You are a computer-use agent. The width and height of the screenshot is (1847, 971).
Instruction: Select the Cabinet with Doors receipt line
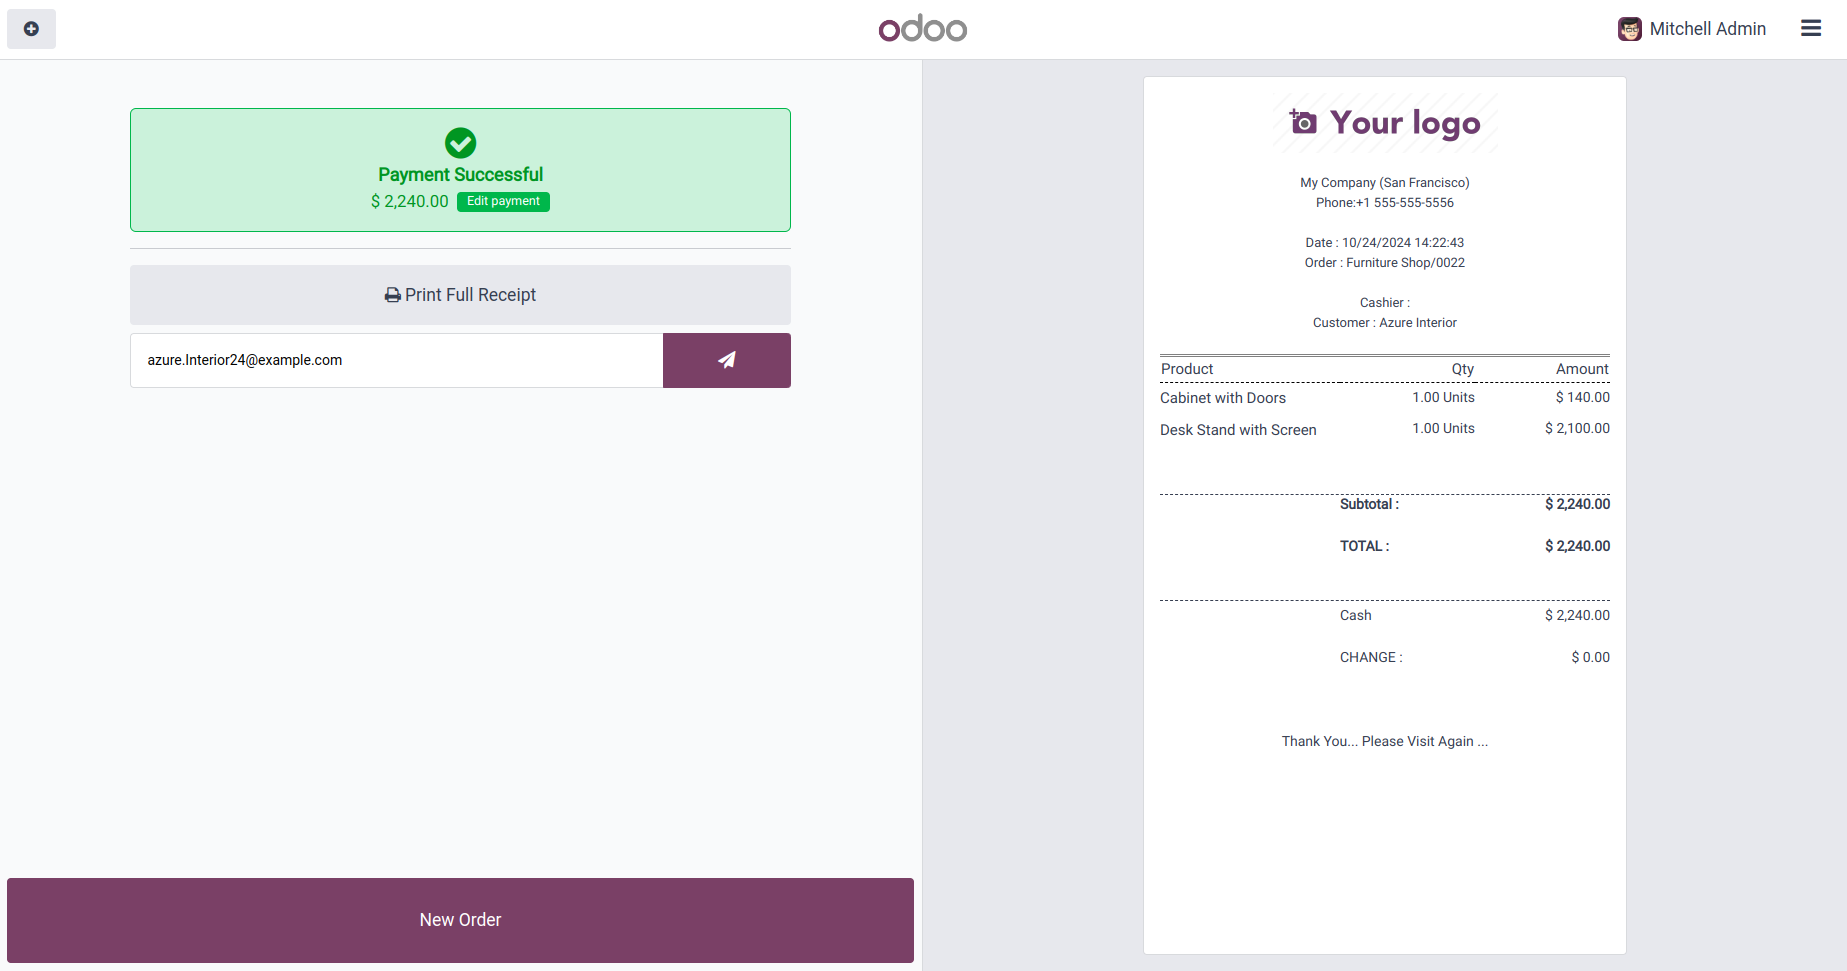(1223, 398)
